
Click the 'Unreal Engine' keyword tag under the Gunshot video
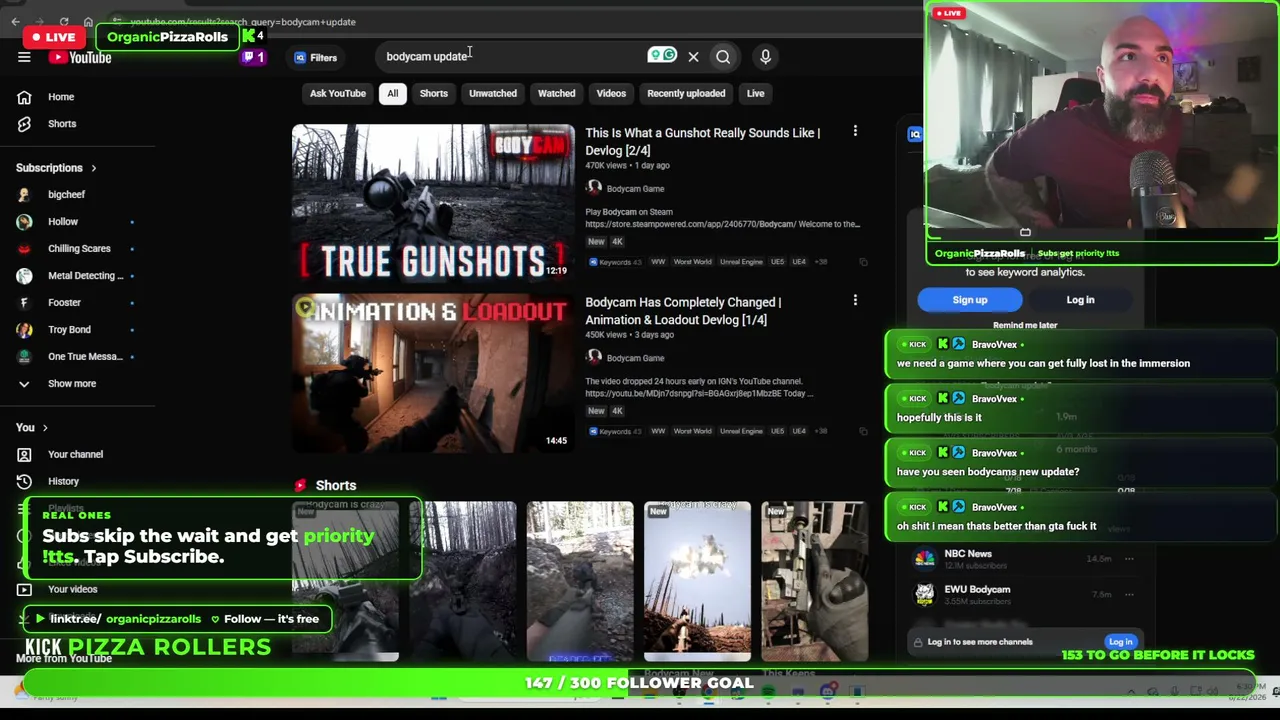coord(741,262)
